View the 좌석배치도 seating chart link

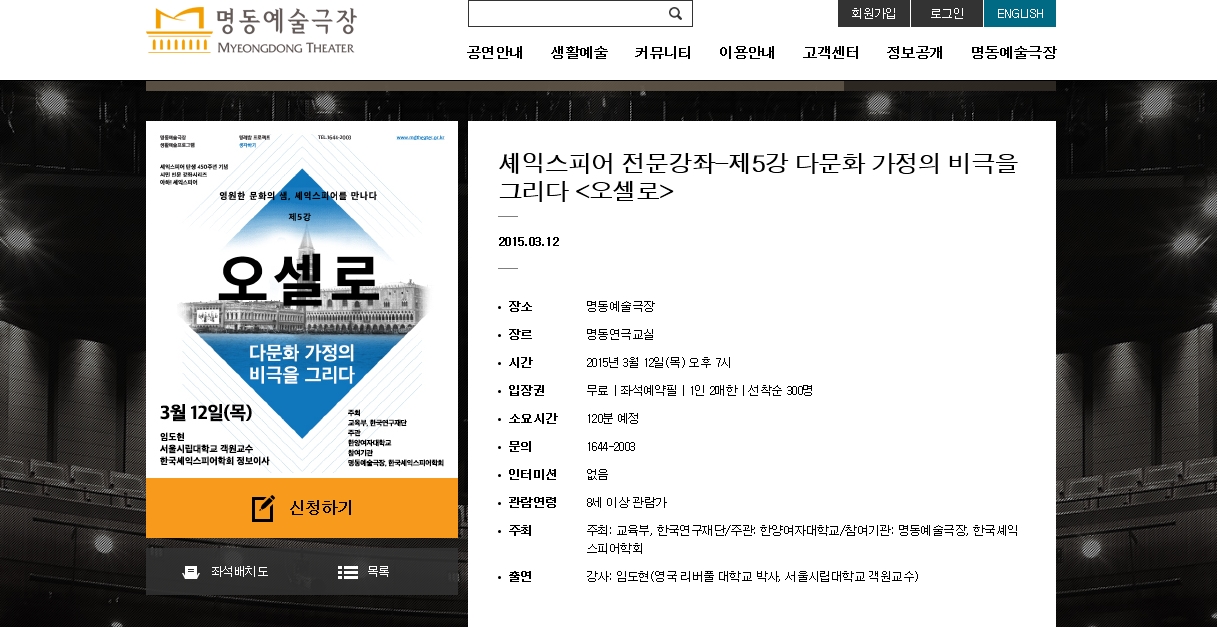[x=239, y=572]
